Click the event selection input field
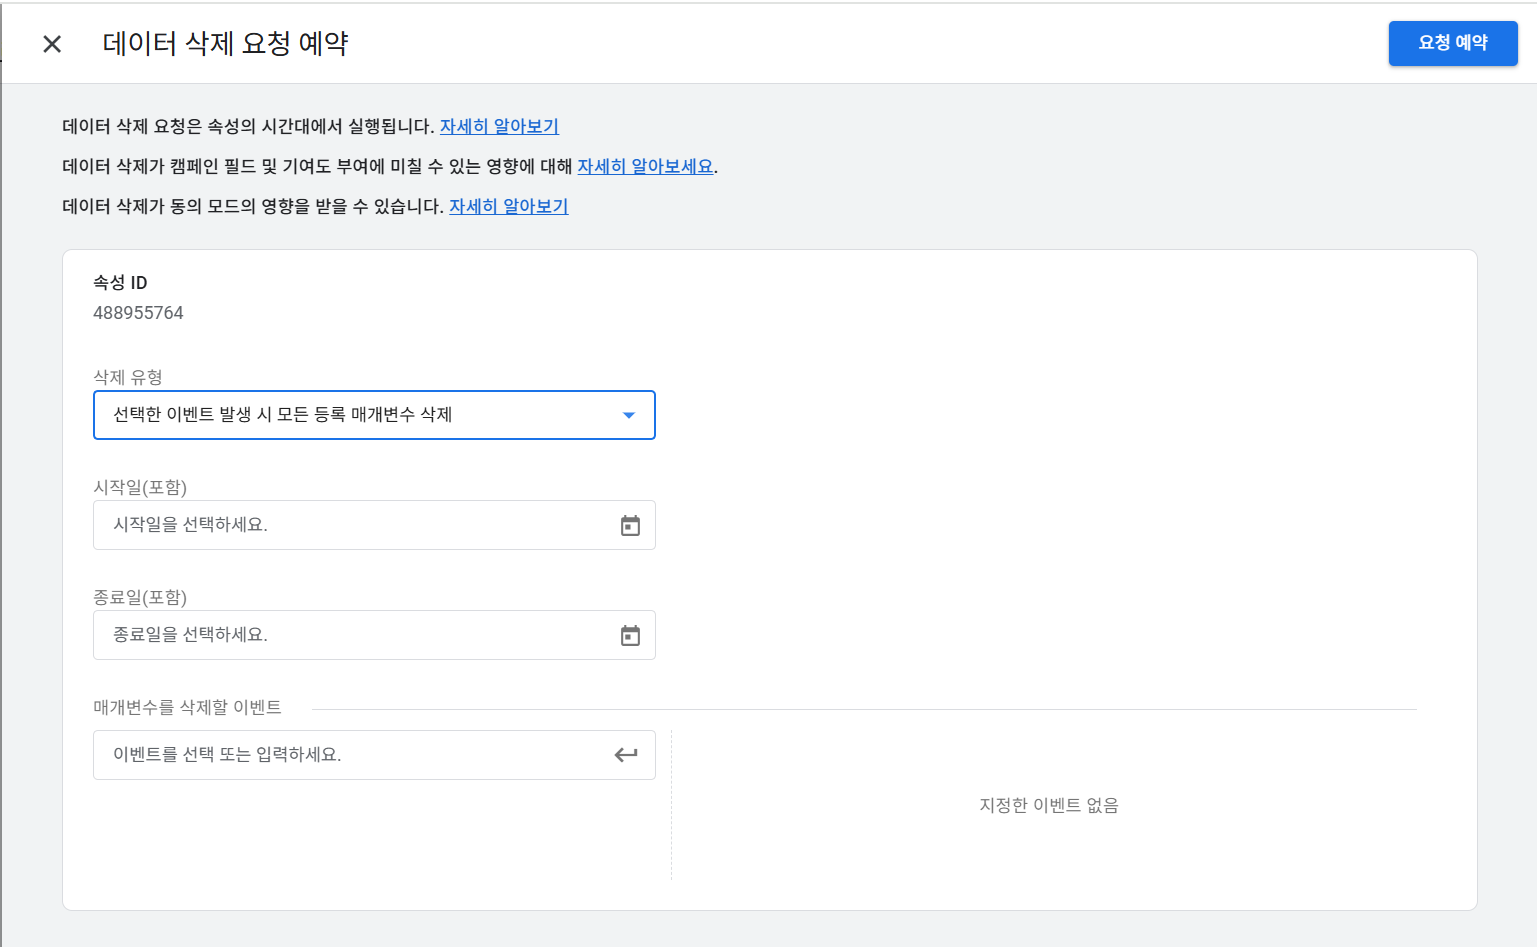 (x=374, y=755)
